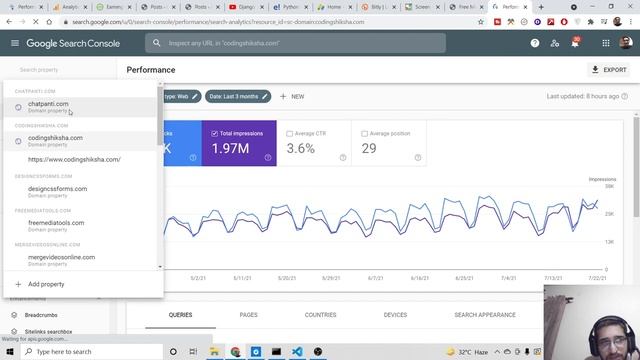Toggle the Average position checkbox
The height and width of the screenshot is (360, 640).
coord(364,133)
